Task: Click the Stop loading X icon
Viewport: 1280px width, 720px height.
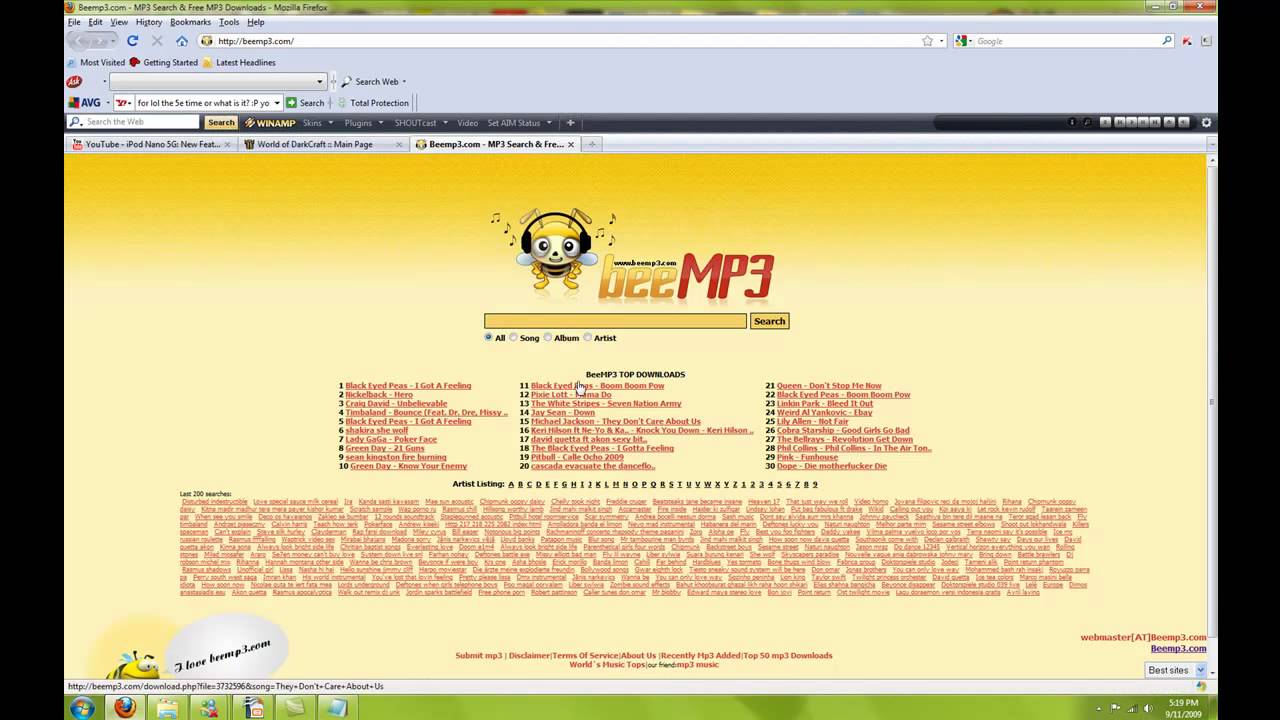Action: click(x=157, y=41)
